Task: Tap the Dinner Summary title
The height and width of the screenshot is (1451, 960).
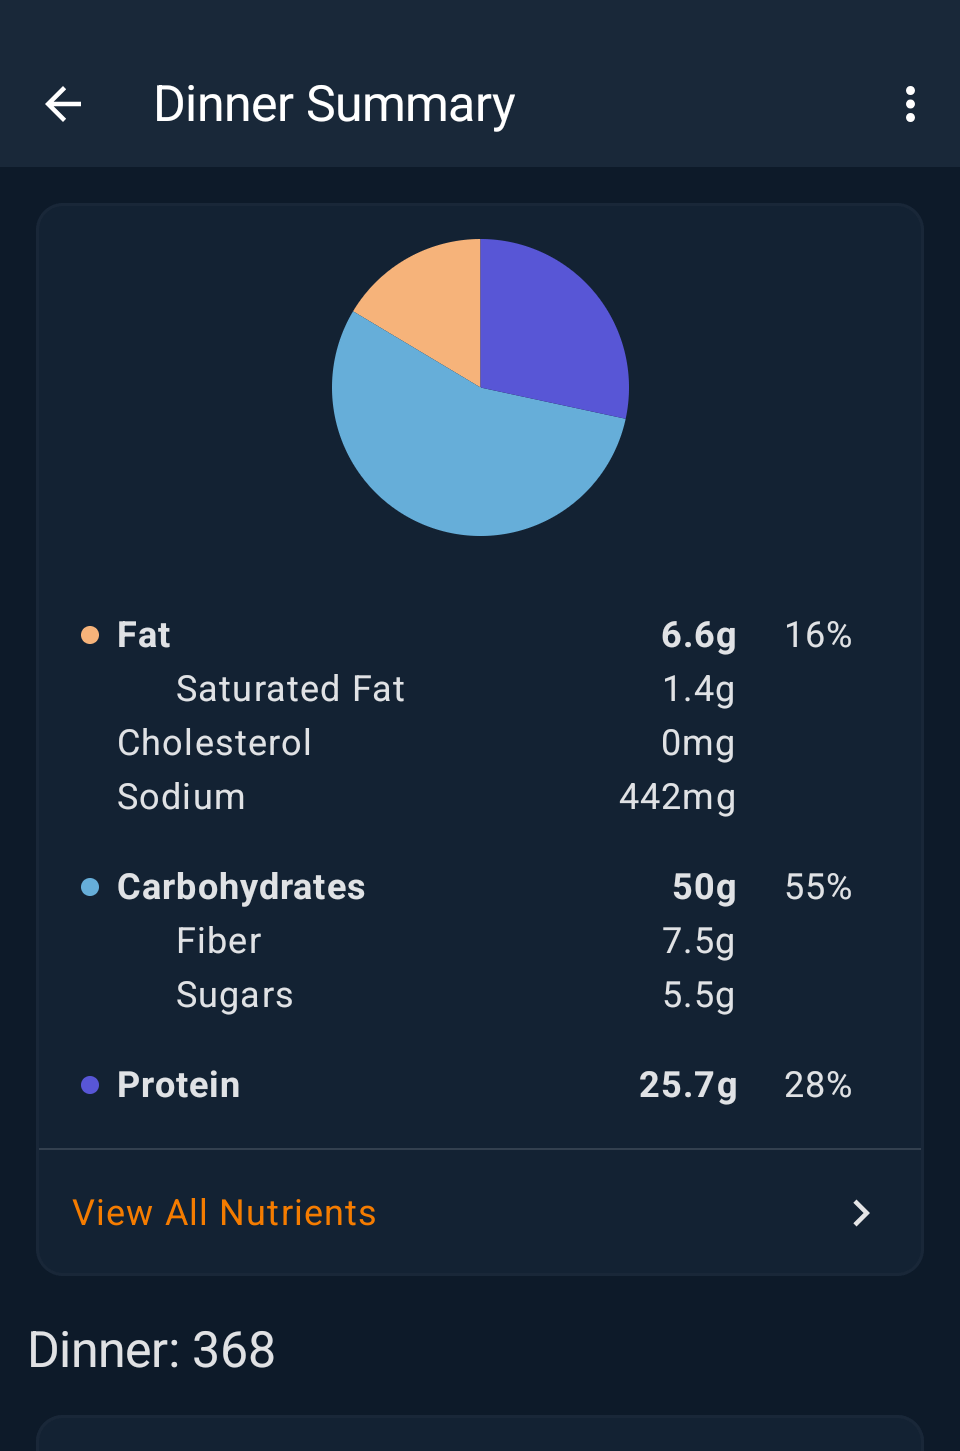Action: (334, 104)
